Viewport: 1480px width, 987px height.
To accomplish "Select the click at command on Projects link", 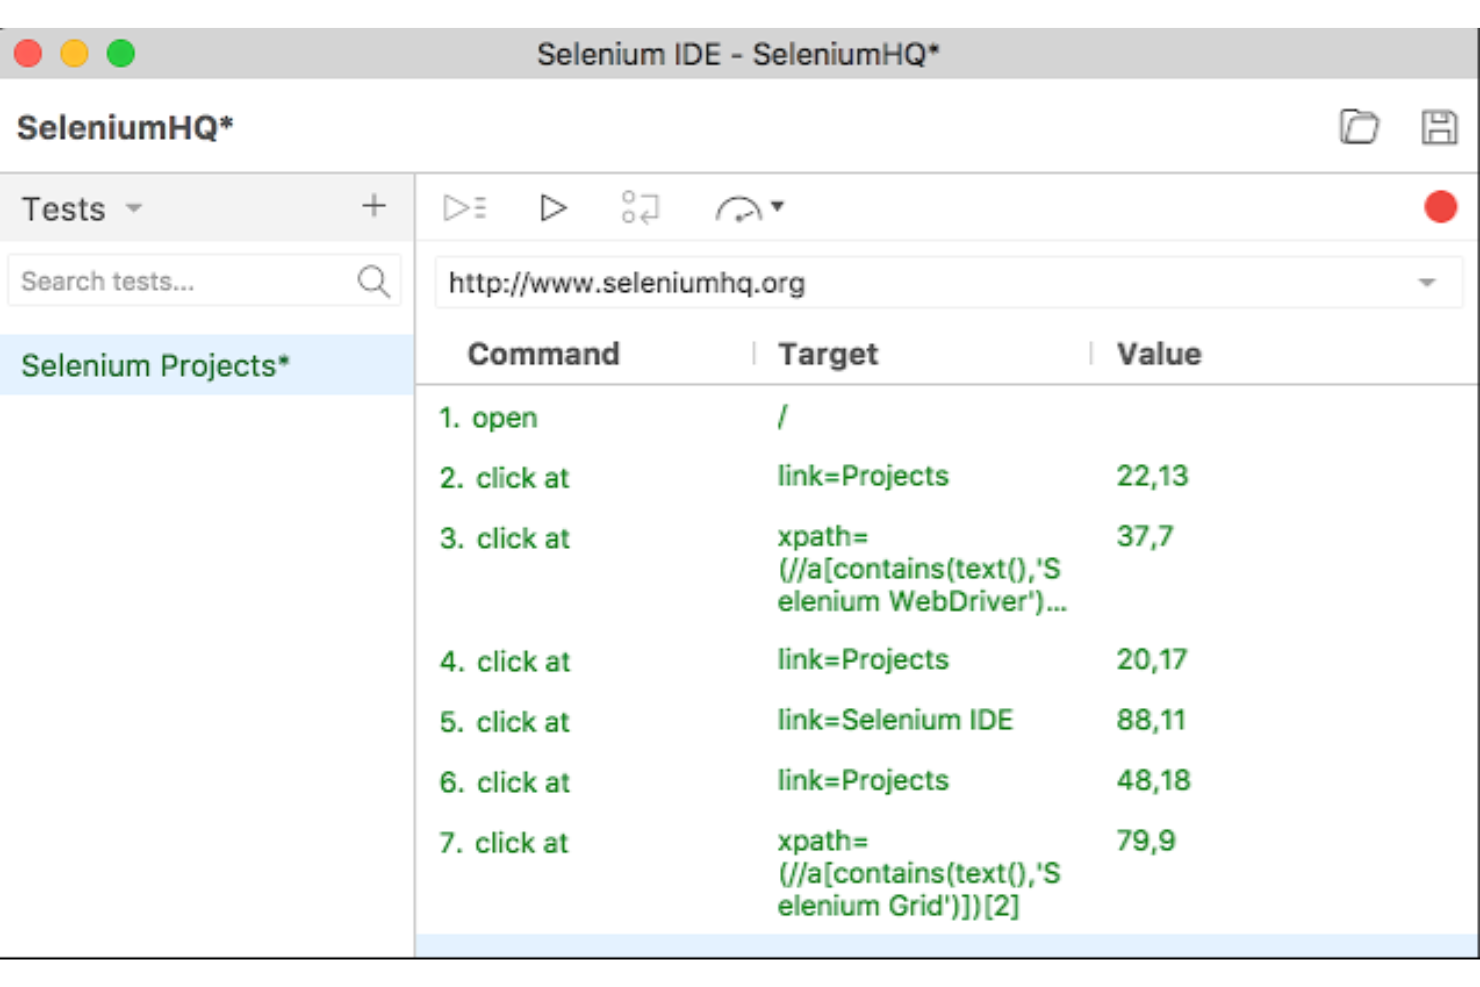I will 522,478.
